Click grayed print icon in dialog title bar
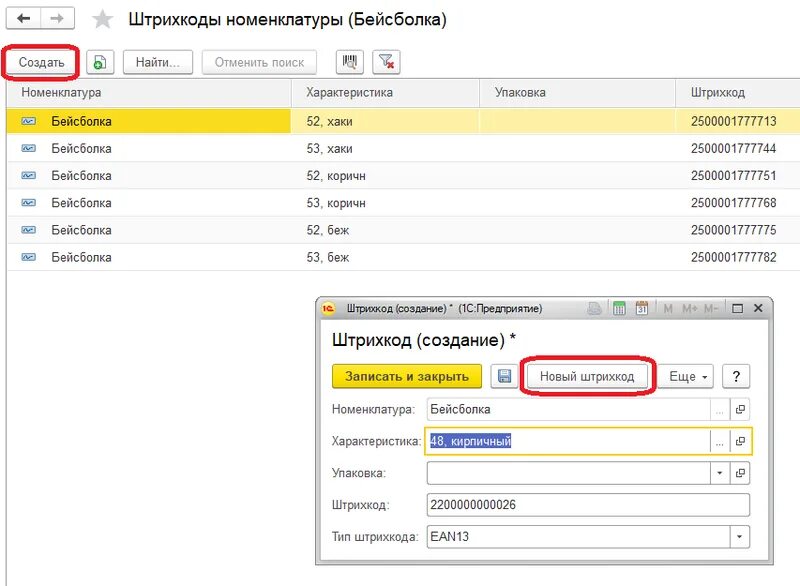The width and height of the screenshot is (800, 586). [594, 308]
